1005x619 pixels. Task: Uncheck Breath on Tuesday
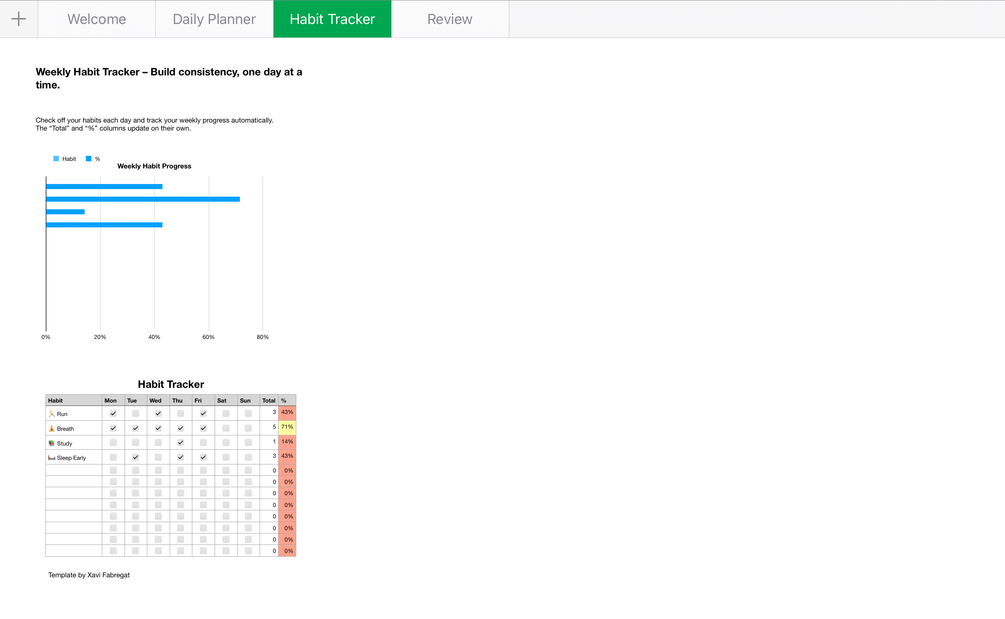[x=135, y=428]
